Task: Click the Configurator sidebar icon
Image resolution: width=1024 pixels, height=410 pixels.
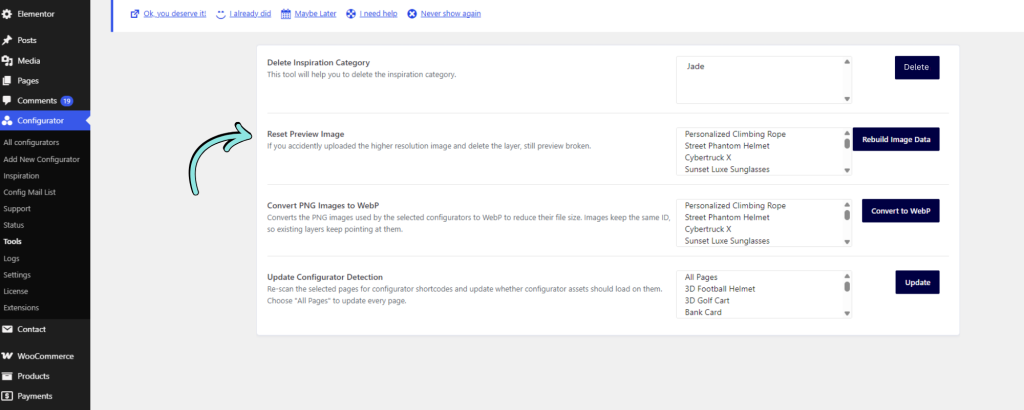Action: (x=7, y=121)
